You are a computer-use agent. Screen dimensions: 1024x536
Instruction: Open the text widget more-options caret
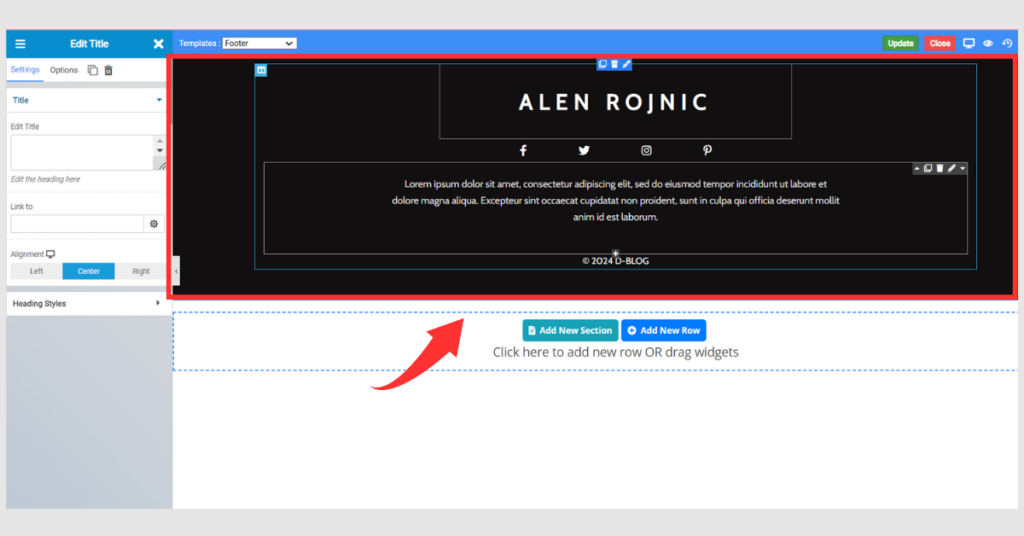pos(963,168)
